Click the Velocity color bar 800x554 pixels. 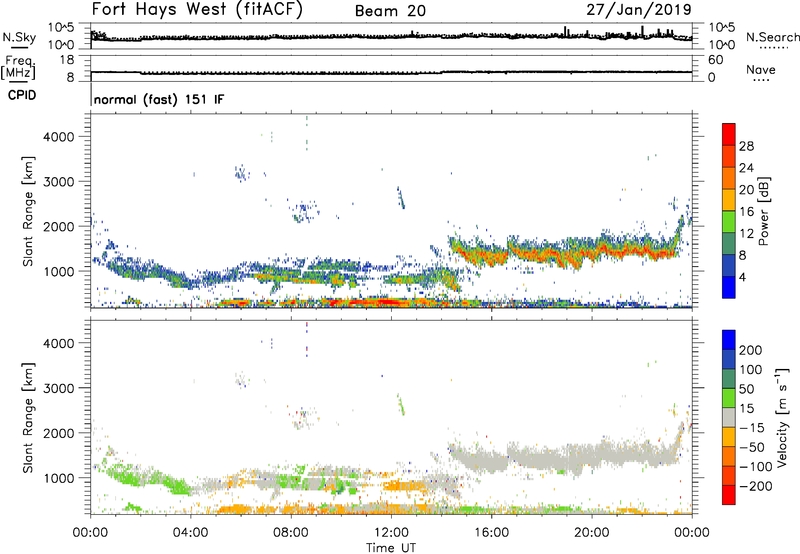(x=729, y=417)
